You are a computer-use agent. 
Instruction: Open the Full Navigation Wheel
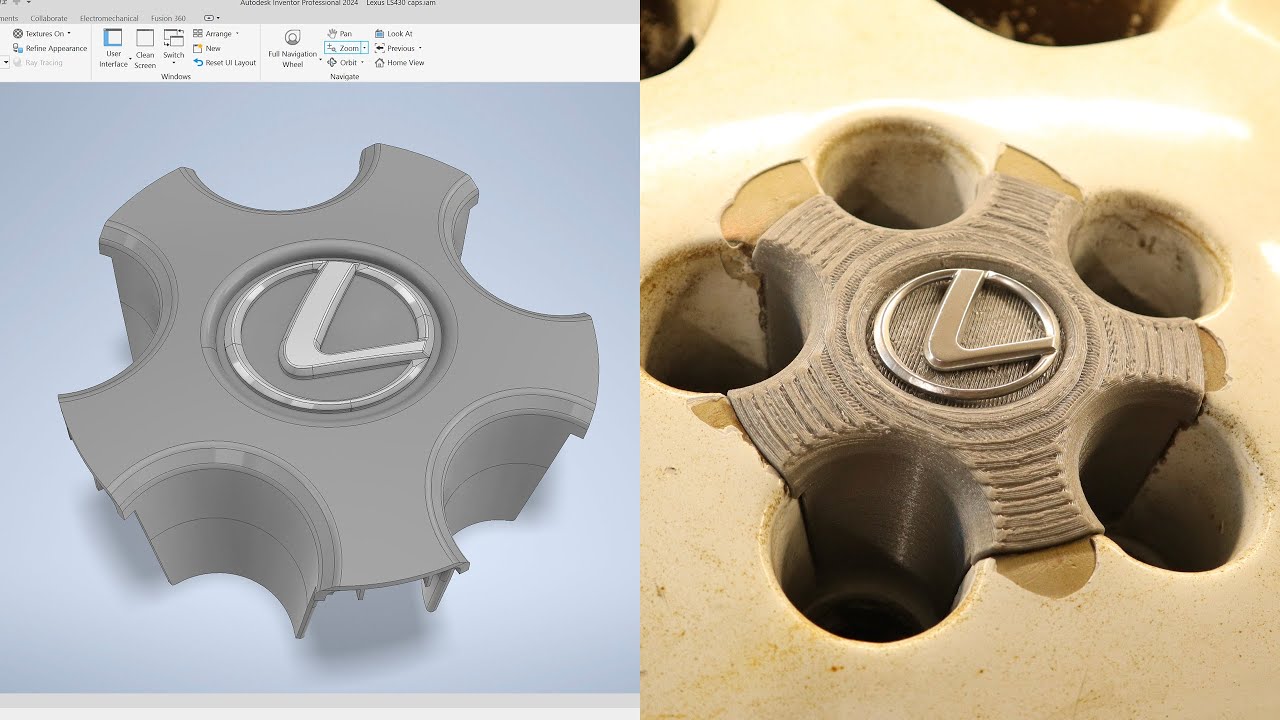(292, 48)
